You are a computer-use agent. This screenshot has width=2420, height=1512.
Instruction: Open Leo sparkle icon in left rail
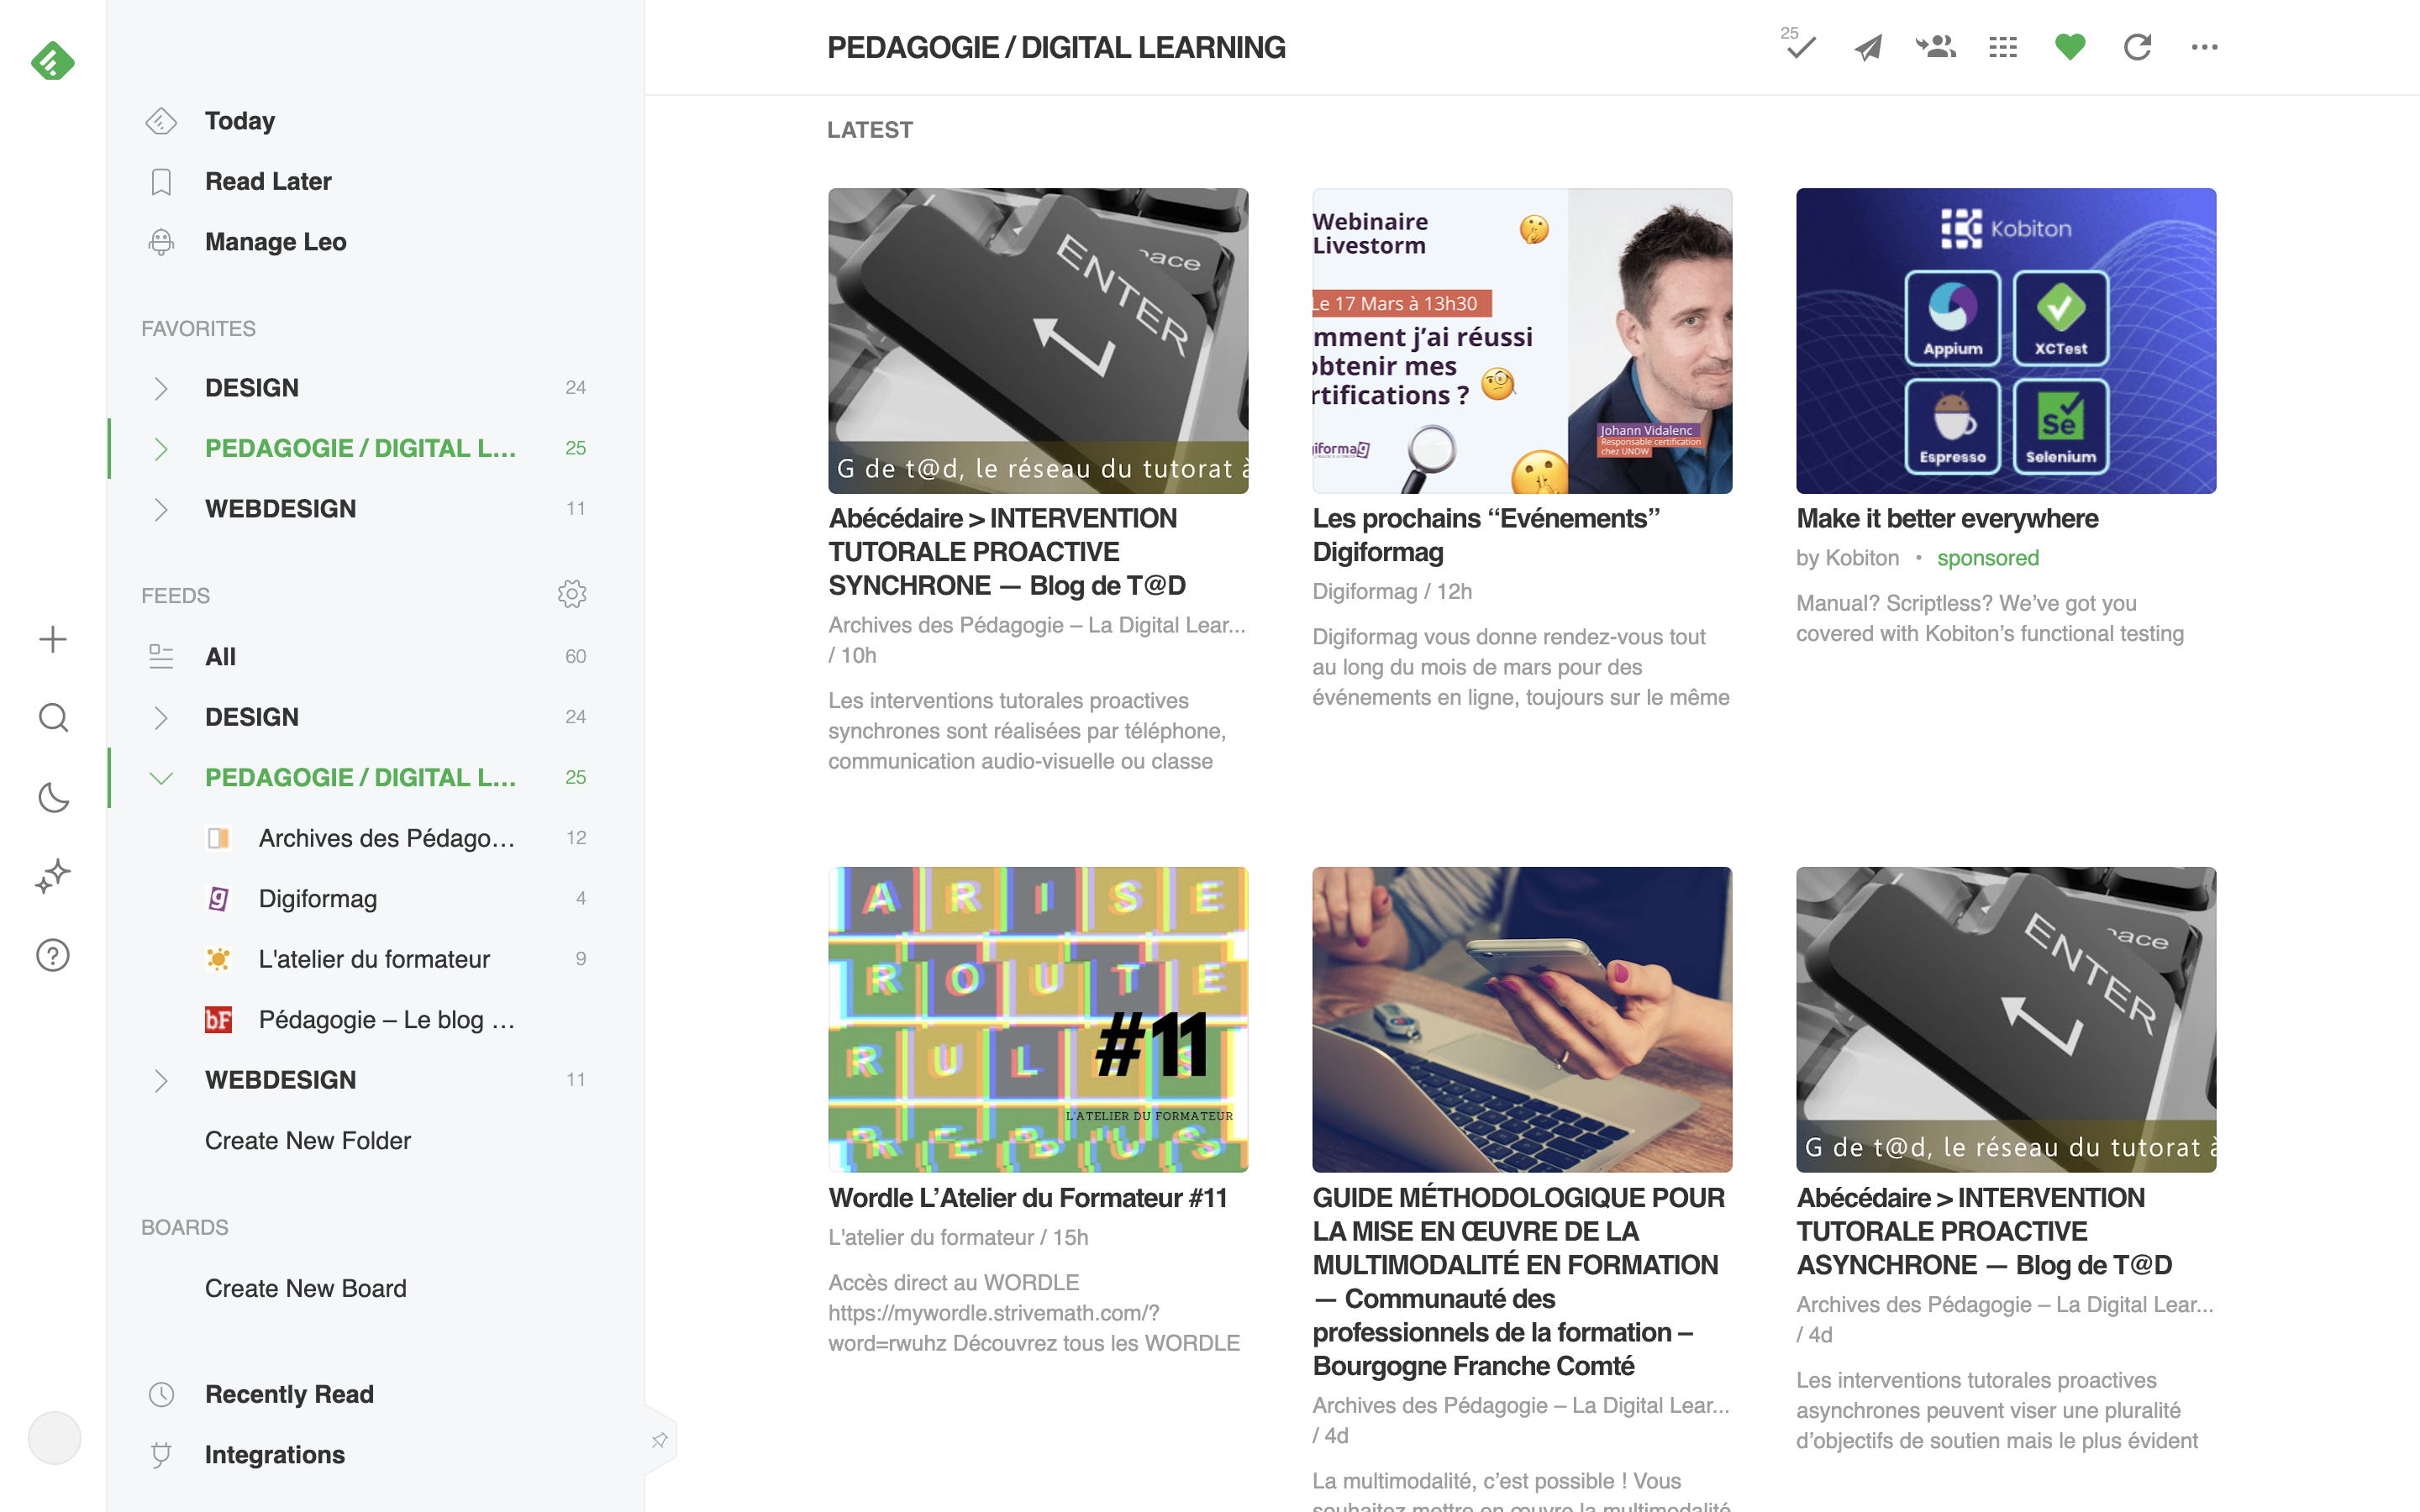tap(53, 876)
